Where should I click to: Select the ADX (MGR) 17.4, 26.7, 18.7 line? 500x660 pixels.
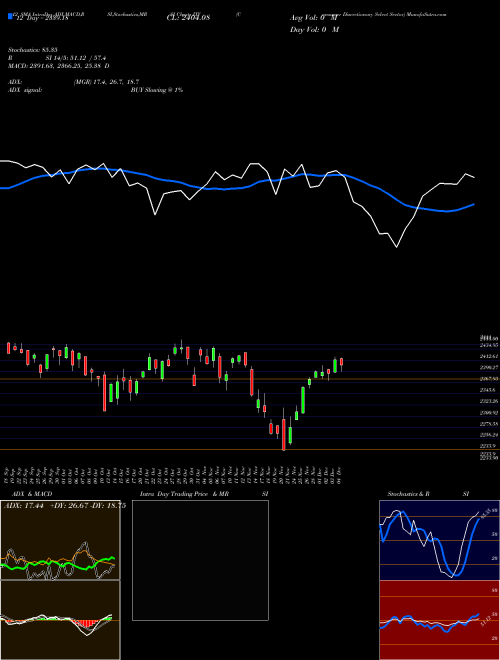point(74,82)
